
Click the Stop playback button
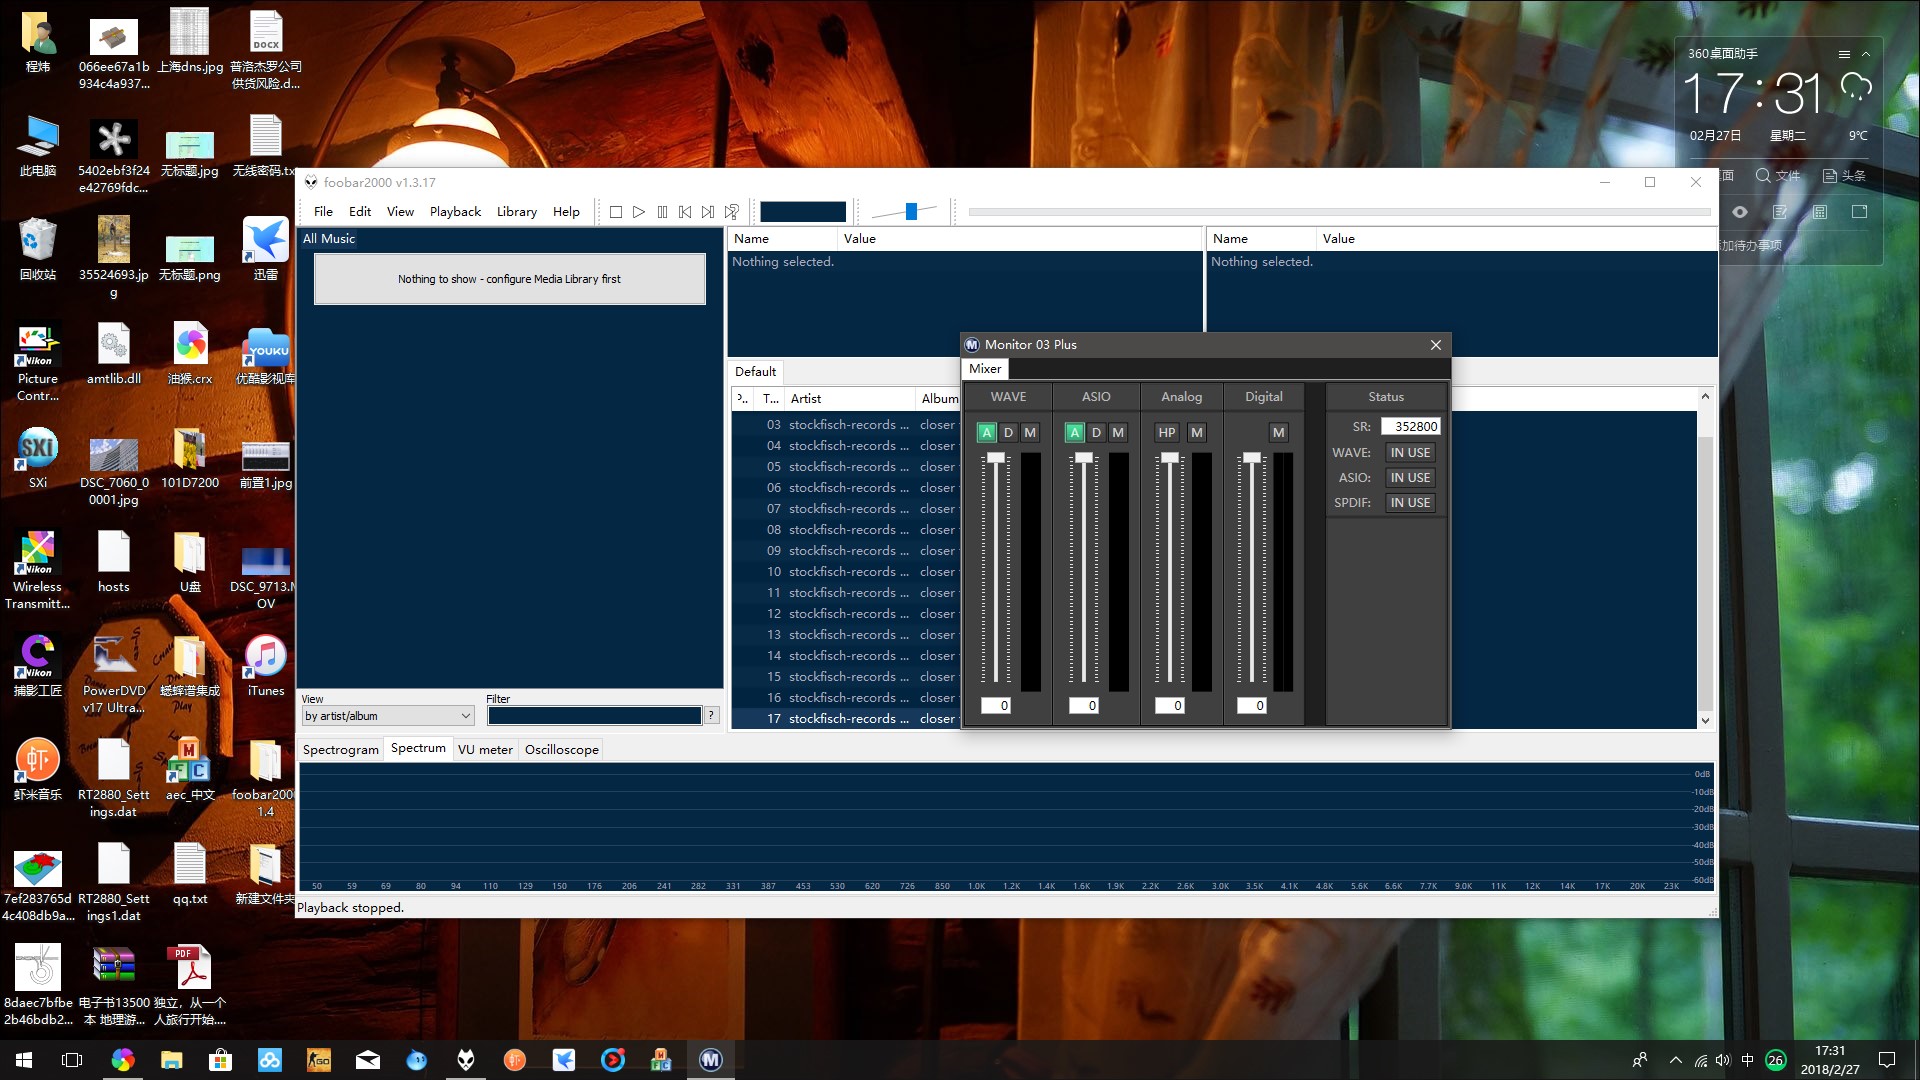[x=616, y=212]
